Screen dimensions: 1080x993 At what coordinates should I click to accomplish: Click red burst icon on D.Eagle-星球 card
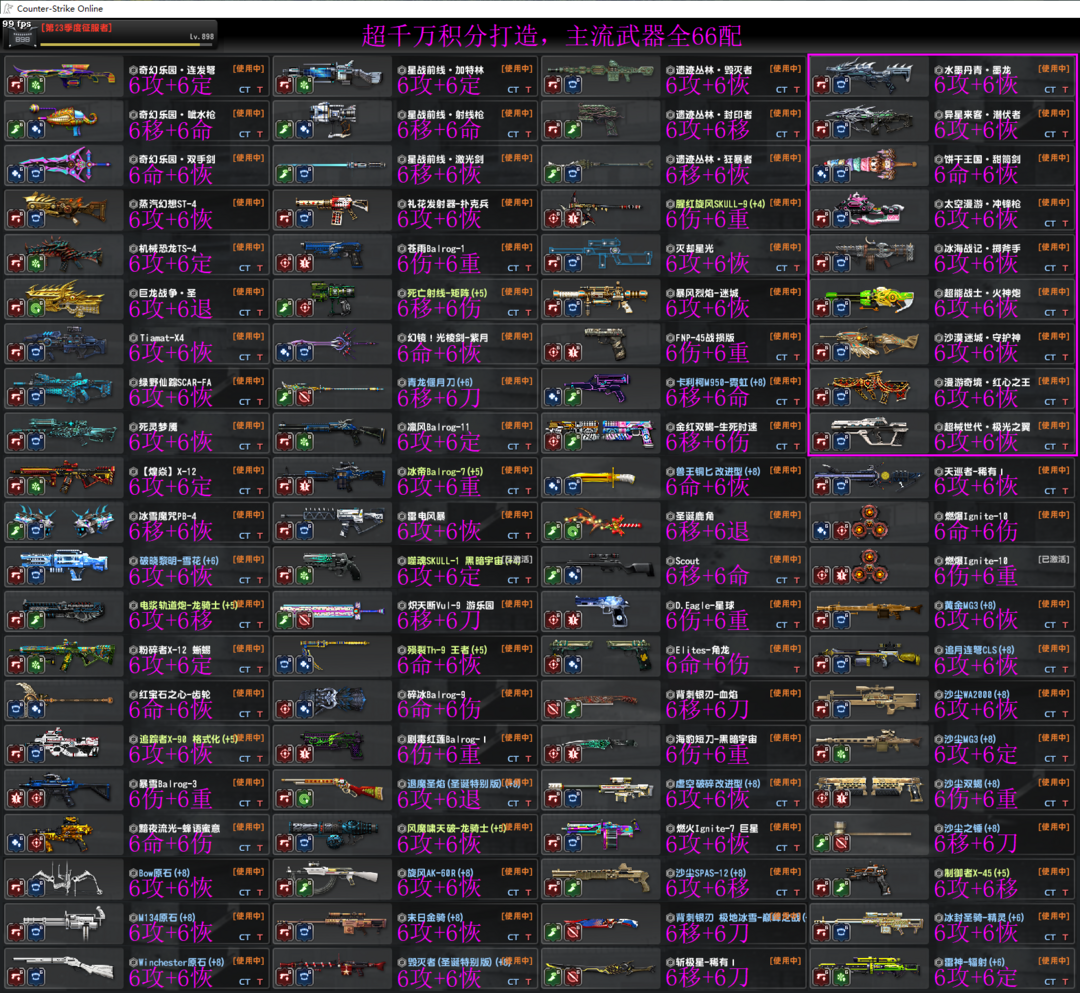pyautogui.click(x=574, y=620)
